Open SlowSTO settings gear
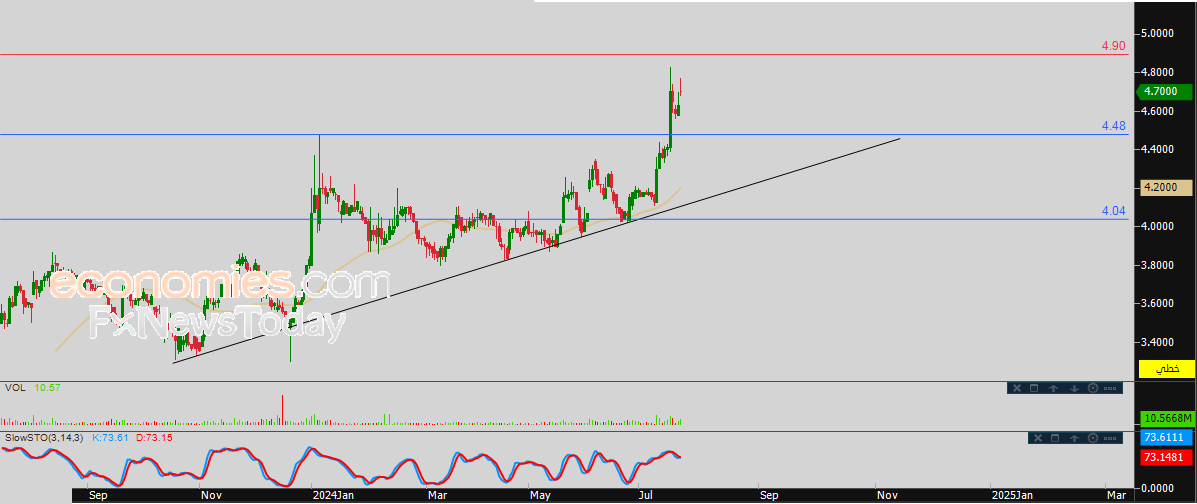Image resolution: width=1197 pixels, height=504 pixels. (1093, 438)
